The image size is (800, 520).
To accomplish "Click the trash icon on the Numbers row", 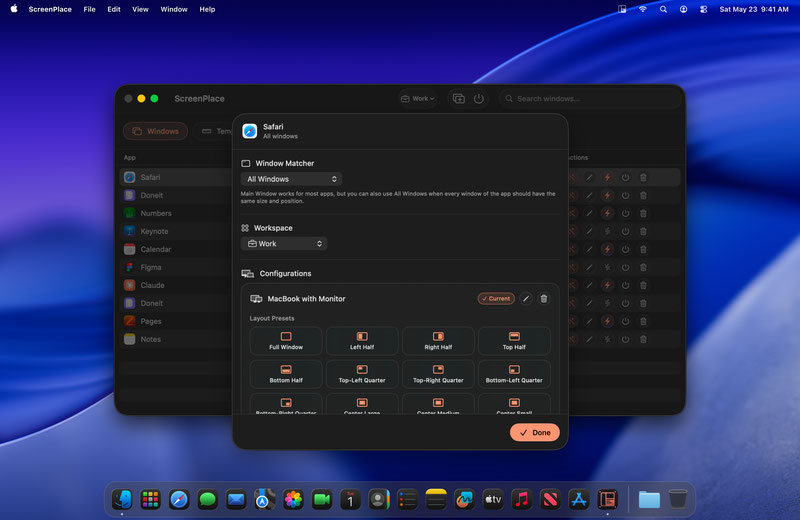I will (x=643, y=213).
